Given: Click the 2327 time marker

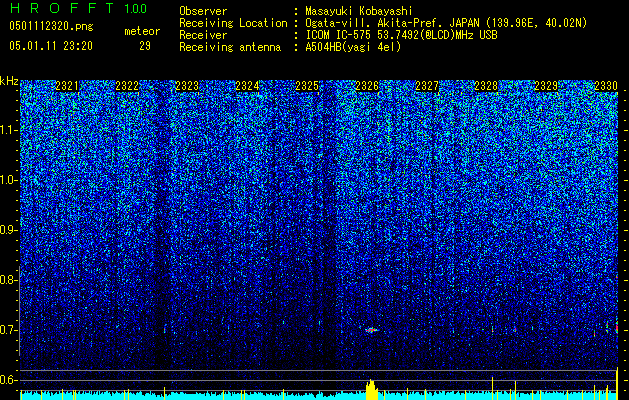Looking at the screenshot, I should [427, 86].
